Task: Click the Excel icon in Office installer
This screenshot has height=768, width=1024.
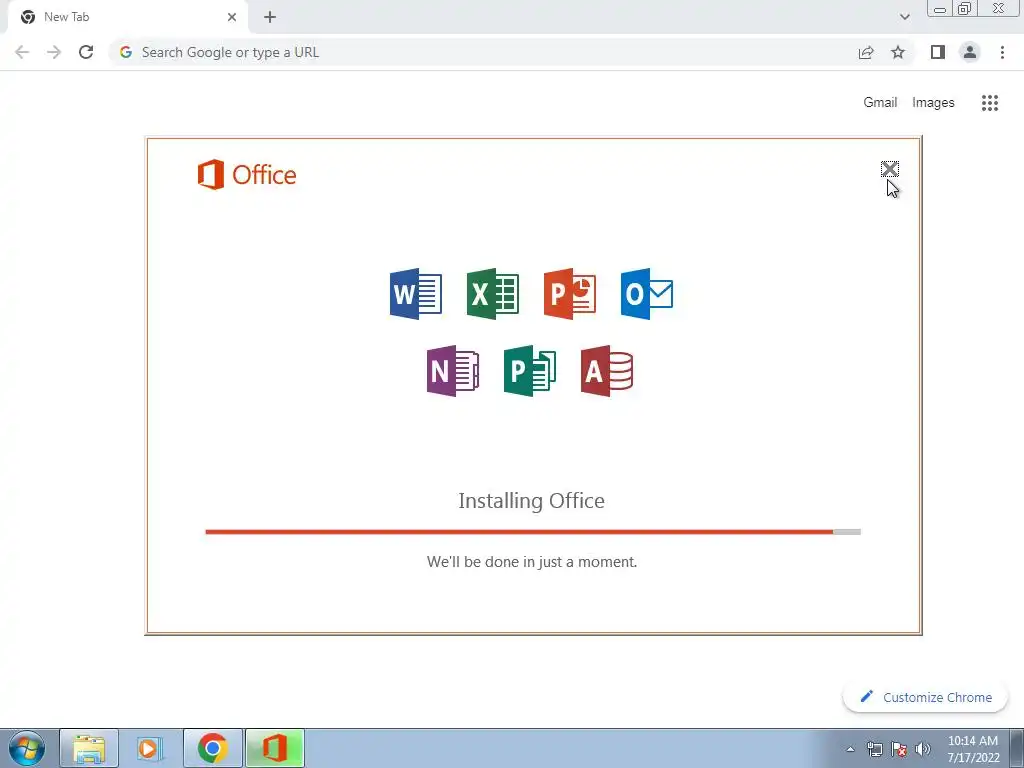Action: (493, 294)
